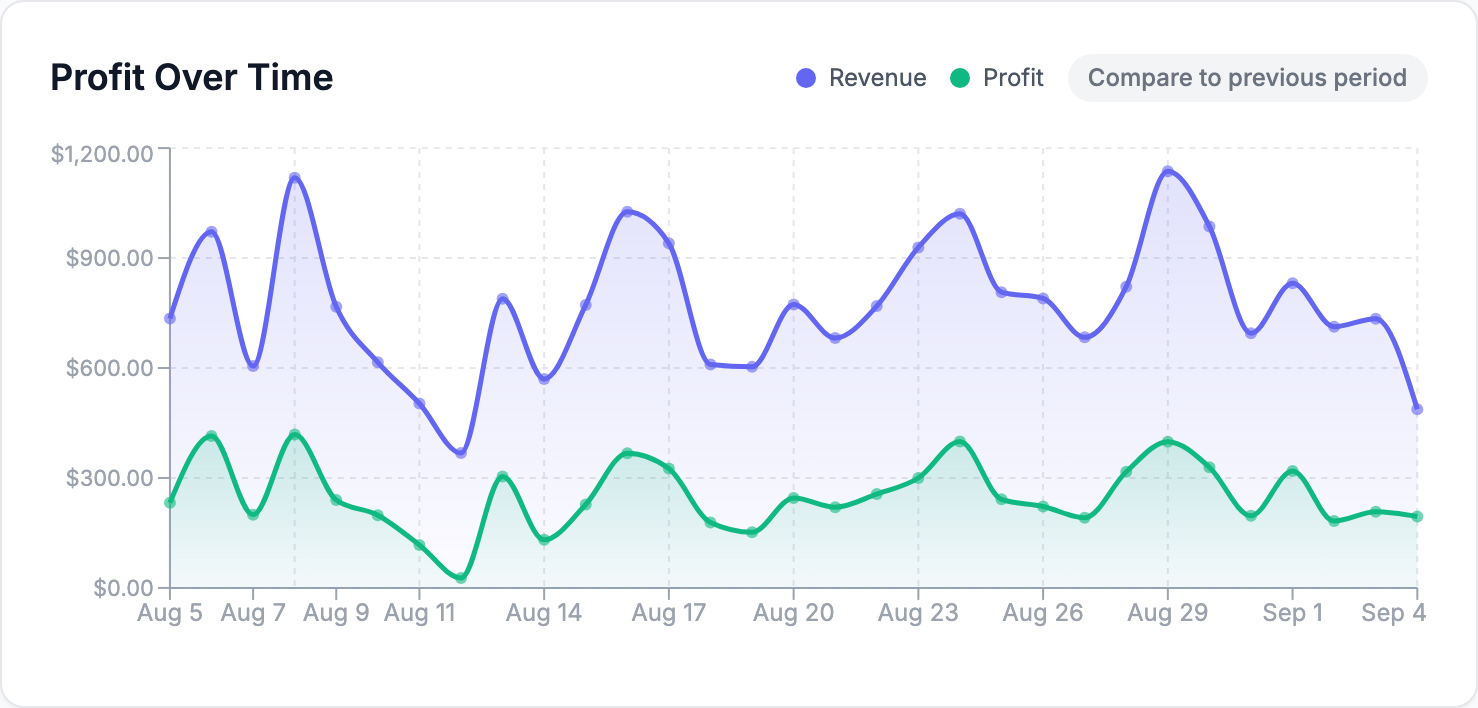
Task: Select the Revenue data point at Sep 4
Action: (1417, 409)
